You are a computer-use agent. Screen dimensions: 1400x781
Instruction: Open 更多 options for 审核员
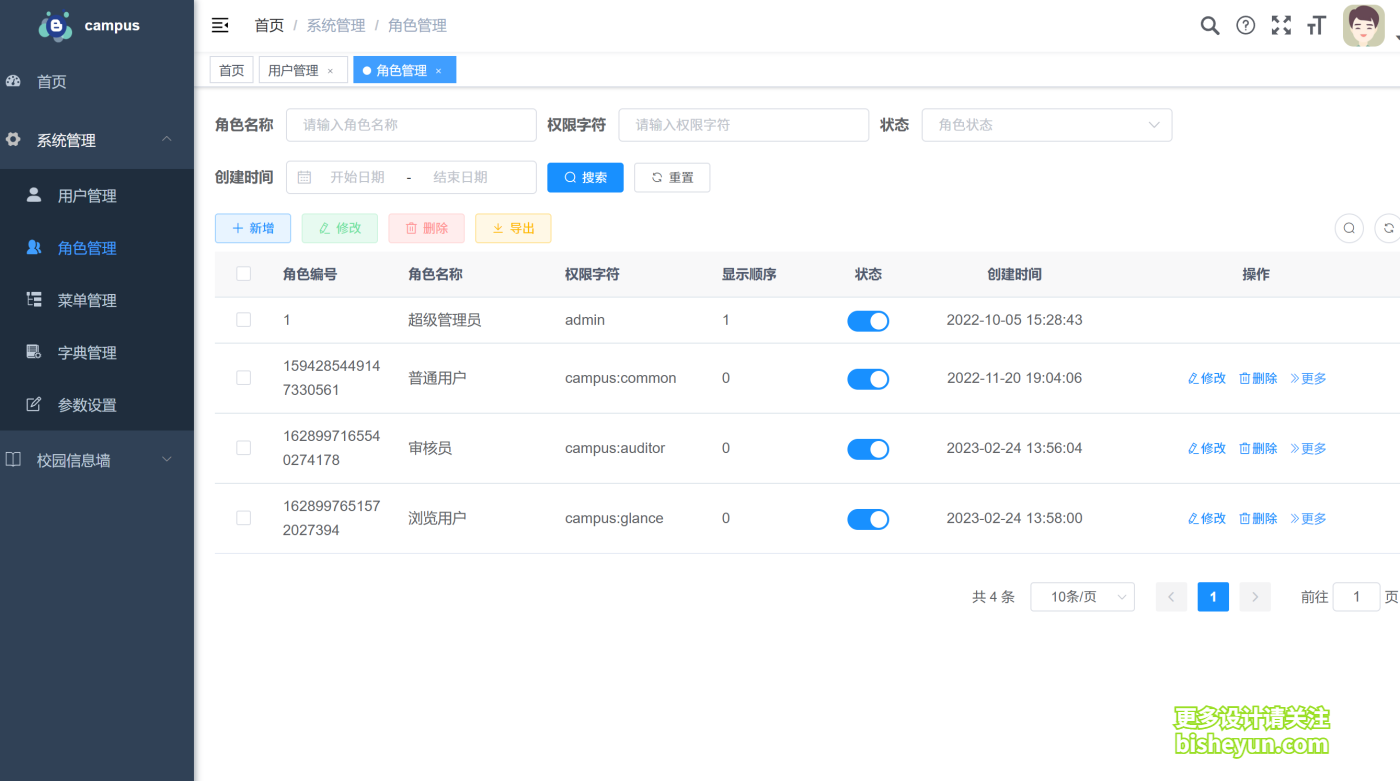(x=1308, y=448)
